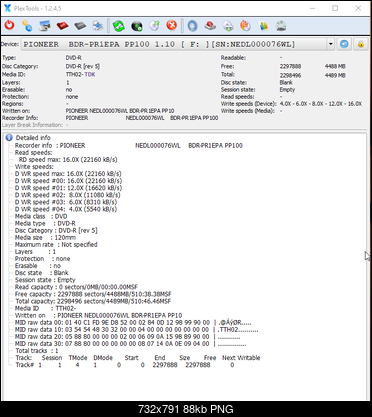The width and height of the screenshot is (372, 417).
Task: Select 'D WR speed max: 16.0X' line
Action: [x=68, y=174]
